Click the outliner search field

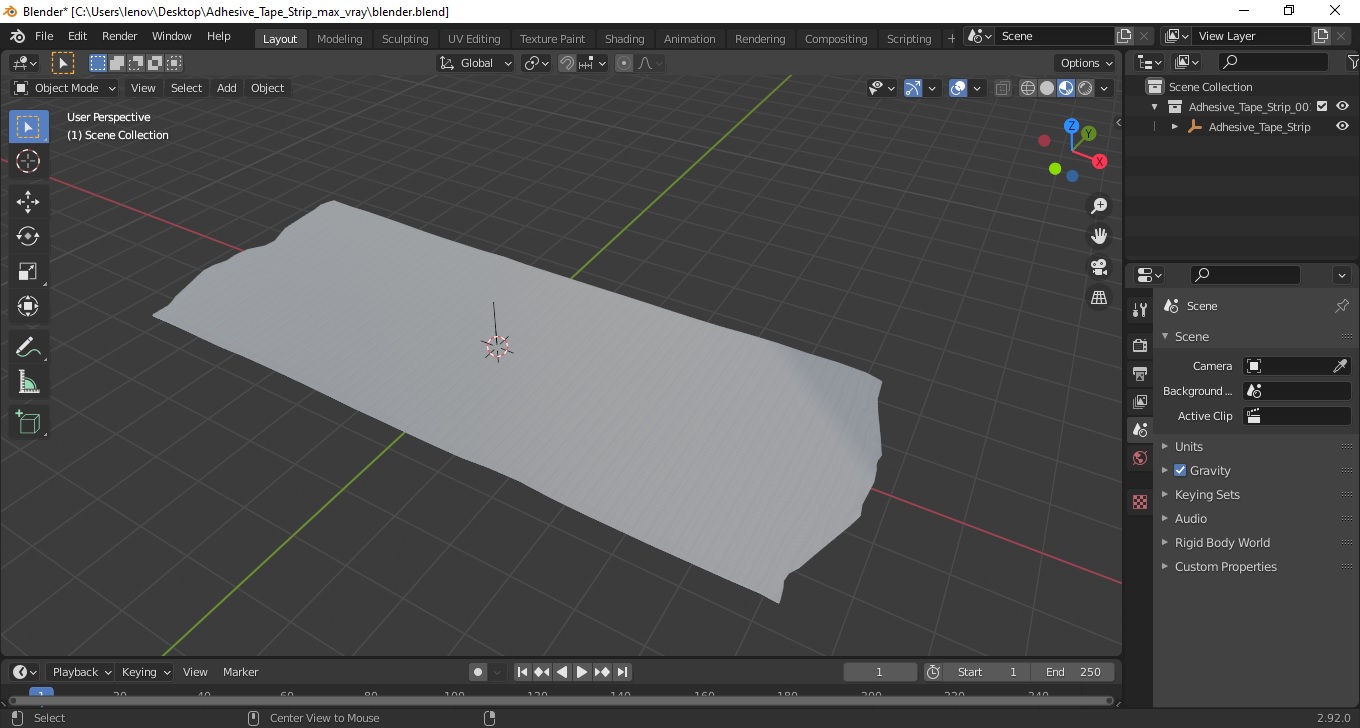(1272, 62)
